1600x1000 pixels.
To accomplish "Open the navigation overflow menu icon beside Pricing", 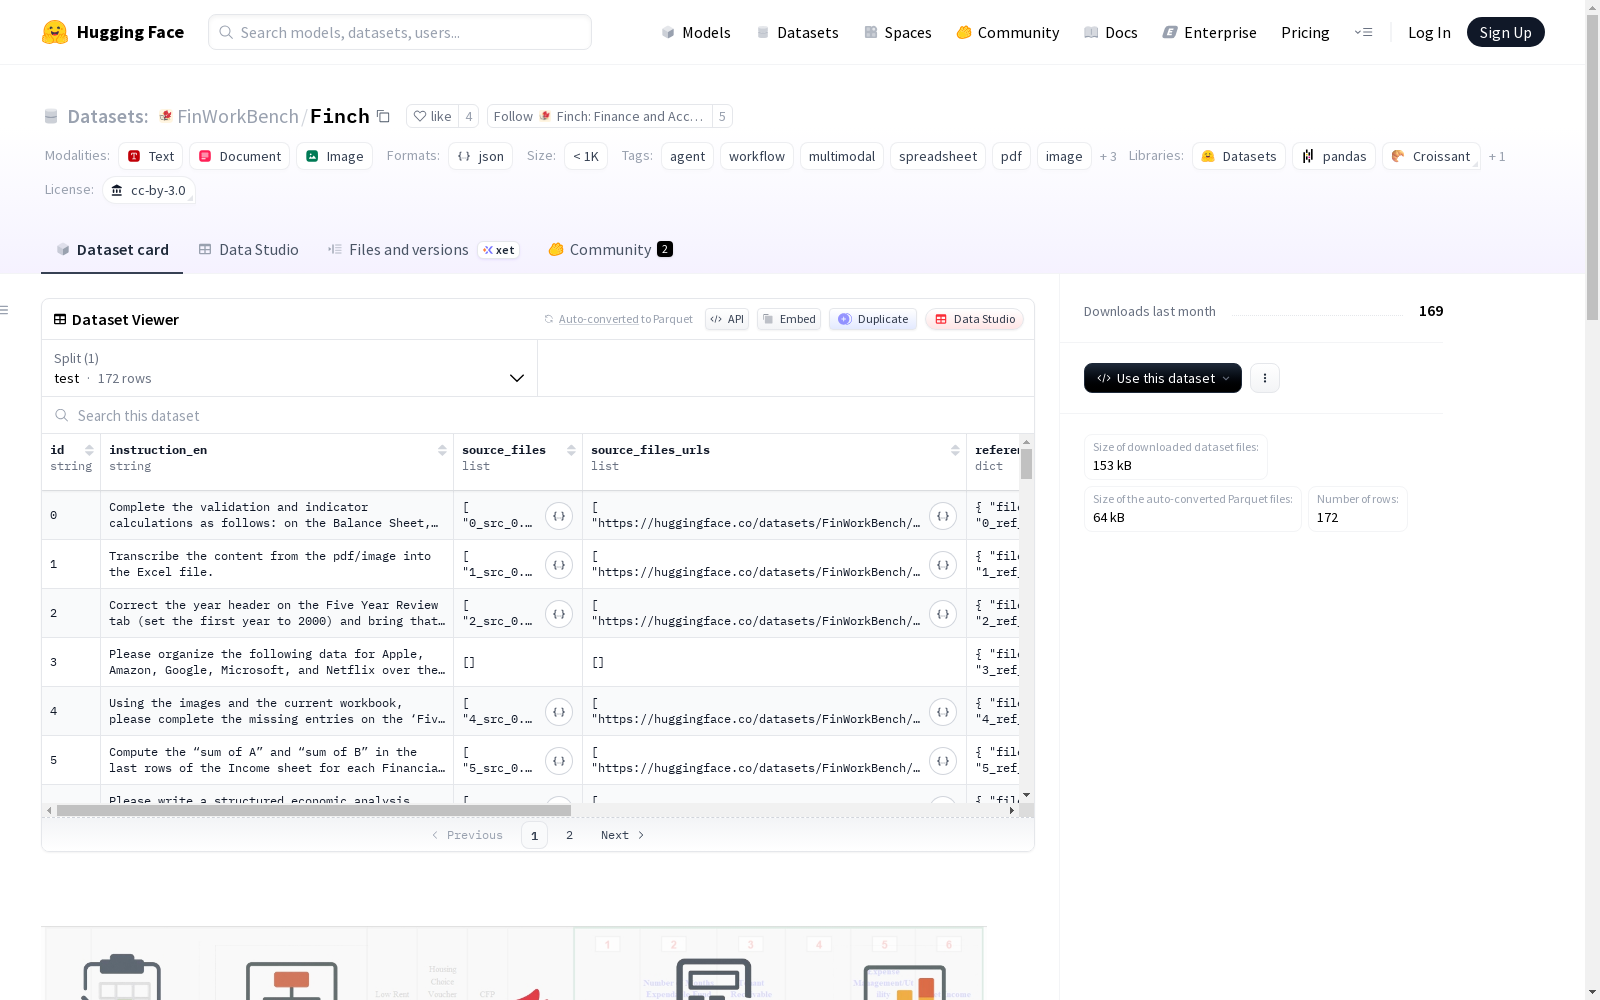I will [x=1363, y=32].
